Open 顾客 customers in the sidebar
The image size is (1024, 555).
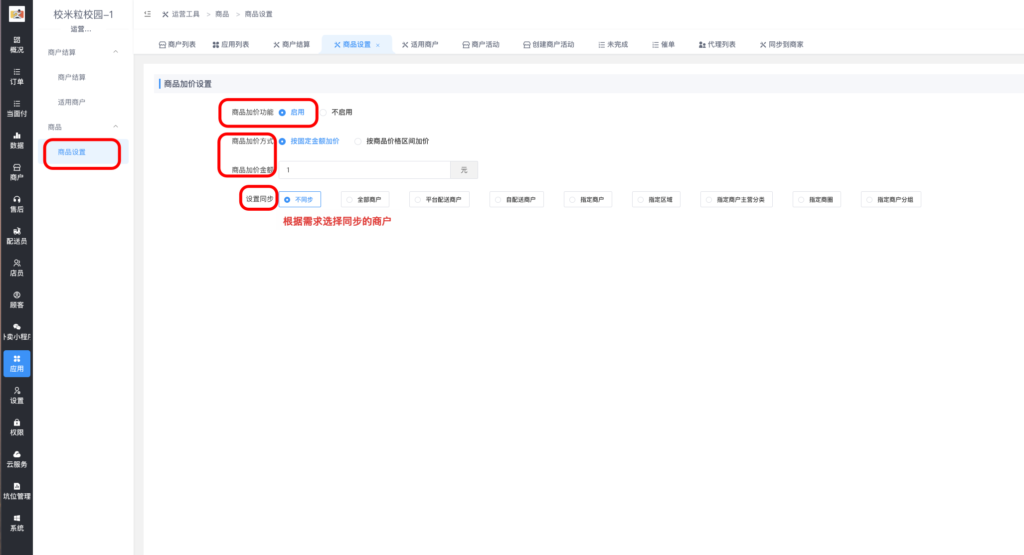coord(16,300)
